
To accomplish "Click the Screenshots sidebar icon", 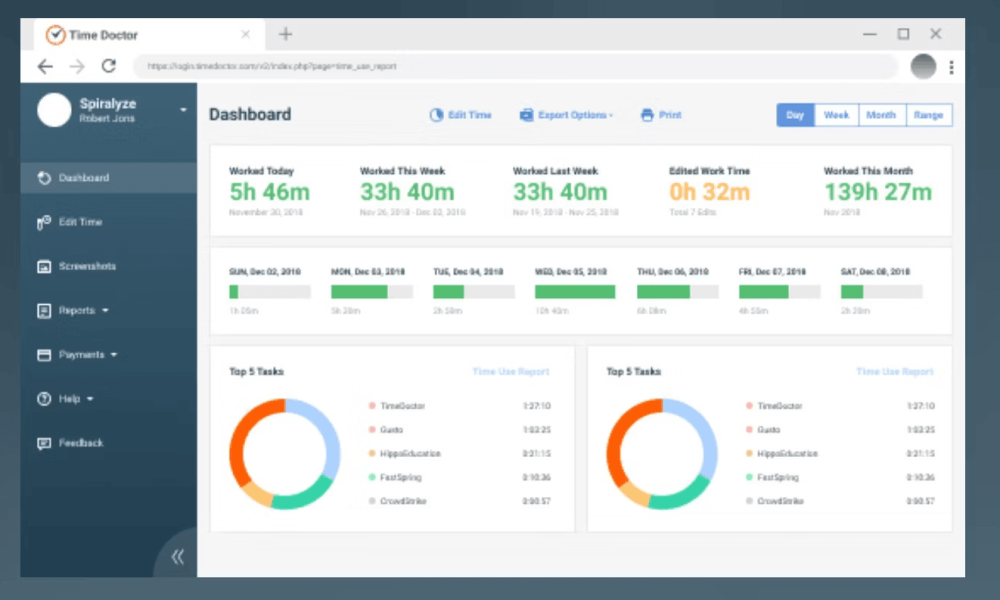I will [x=44, y=267].
